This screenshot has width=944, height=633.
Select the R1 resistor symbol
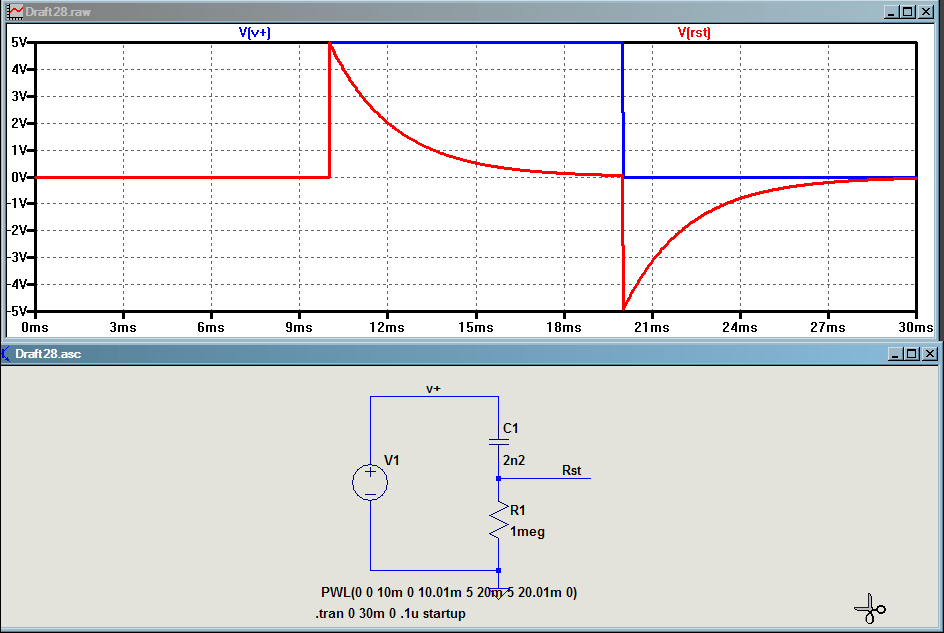coord(498,520)
